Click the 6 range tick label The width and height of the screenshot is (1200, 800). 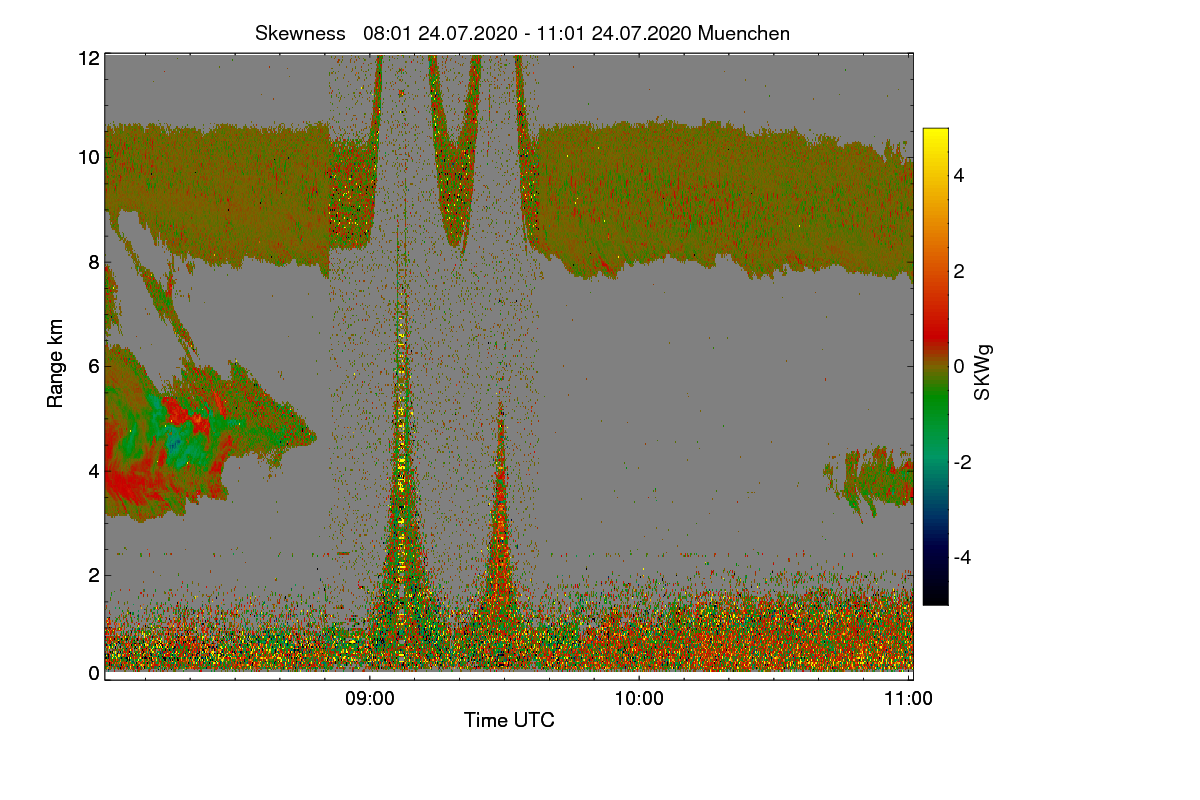(94, 366)
